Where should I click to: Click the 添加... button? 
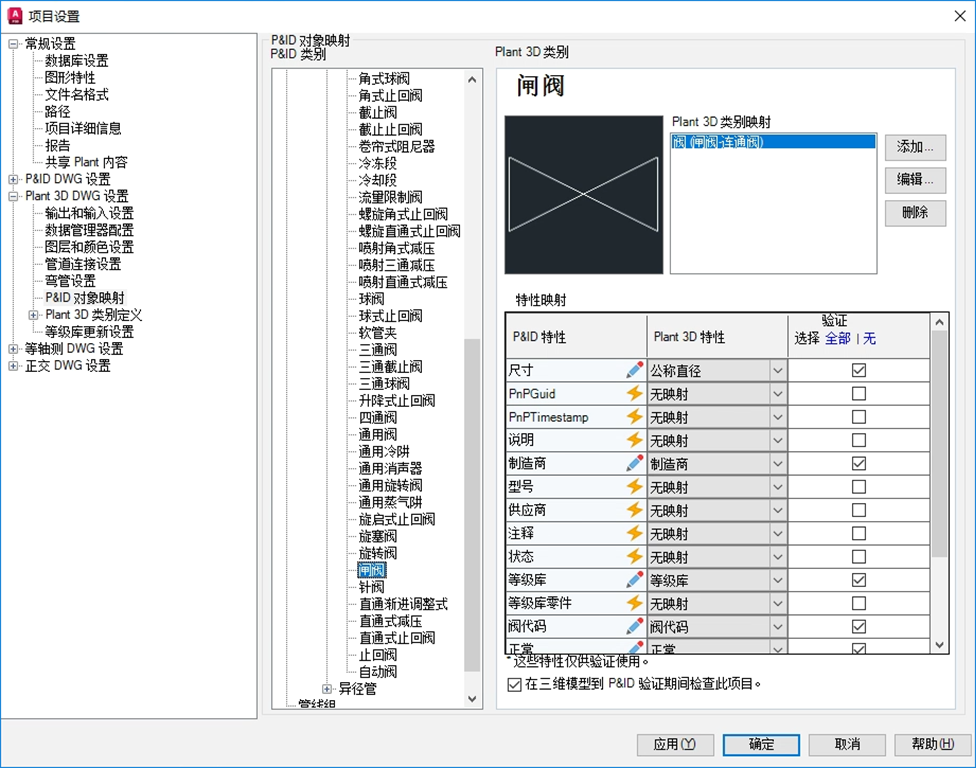tap(915, 148)
